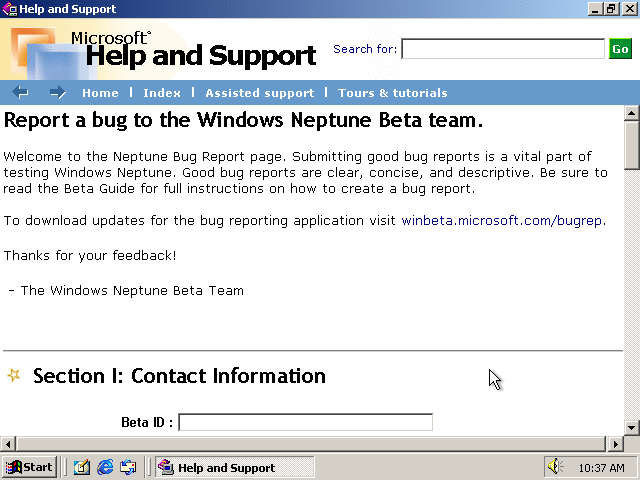
Task: Restore down the Help and Support window
Action: 611,9
